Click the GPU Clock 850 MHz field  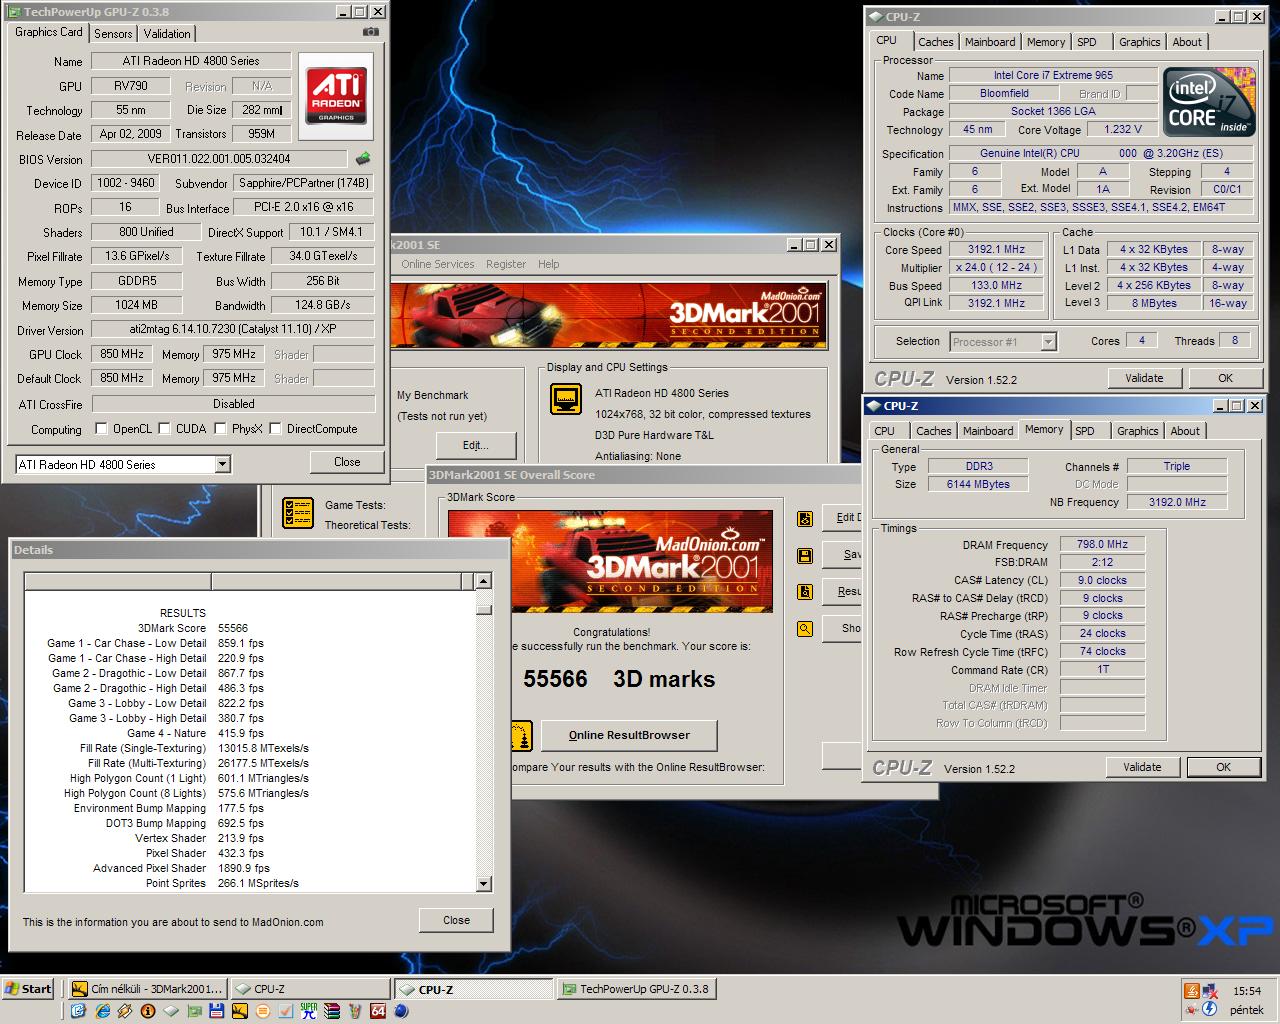coord(122,354)
